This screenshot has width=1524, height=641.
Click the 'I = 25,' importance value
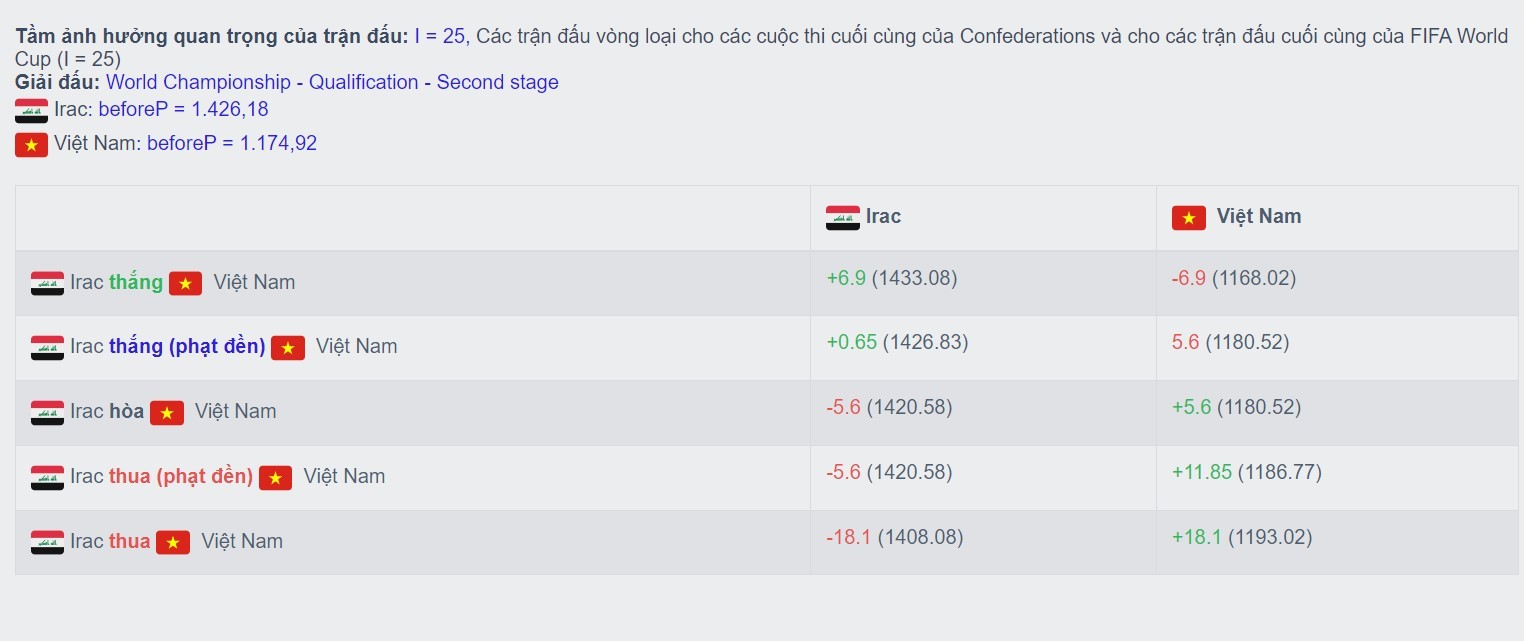pos(440,36)
